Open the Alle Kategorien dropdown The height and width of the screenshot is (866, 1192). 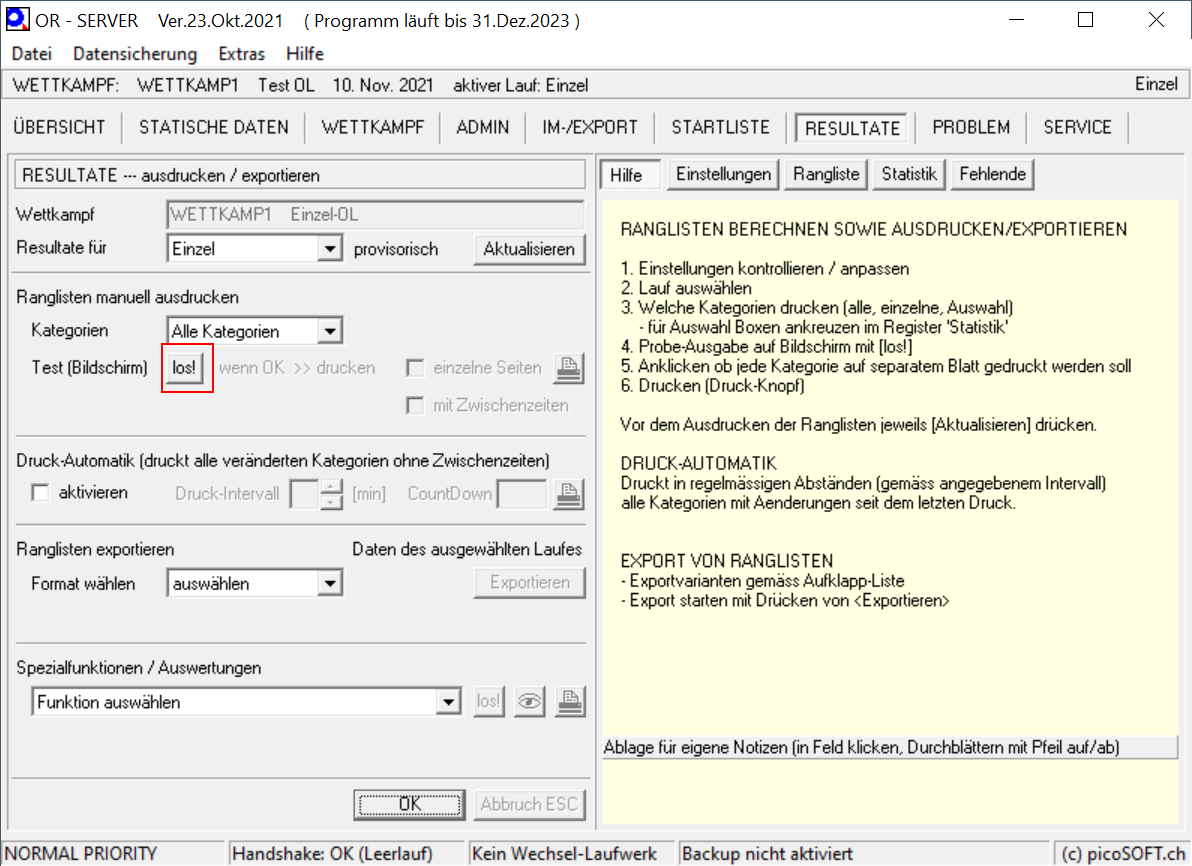(329, 331)
